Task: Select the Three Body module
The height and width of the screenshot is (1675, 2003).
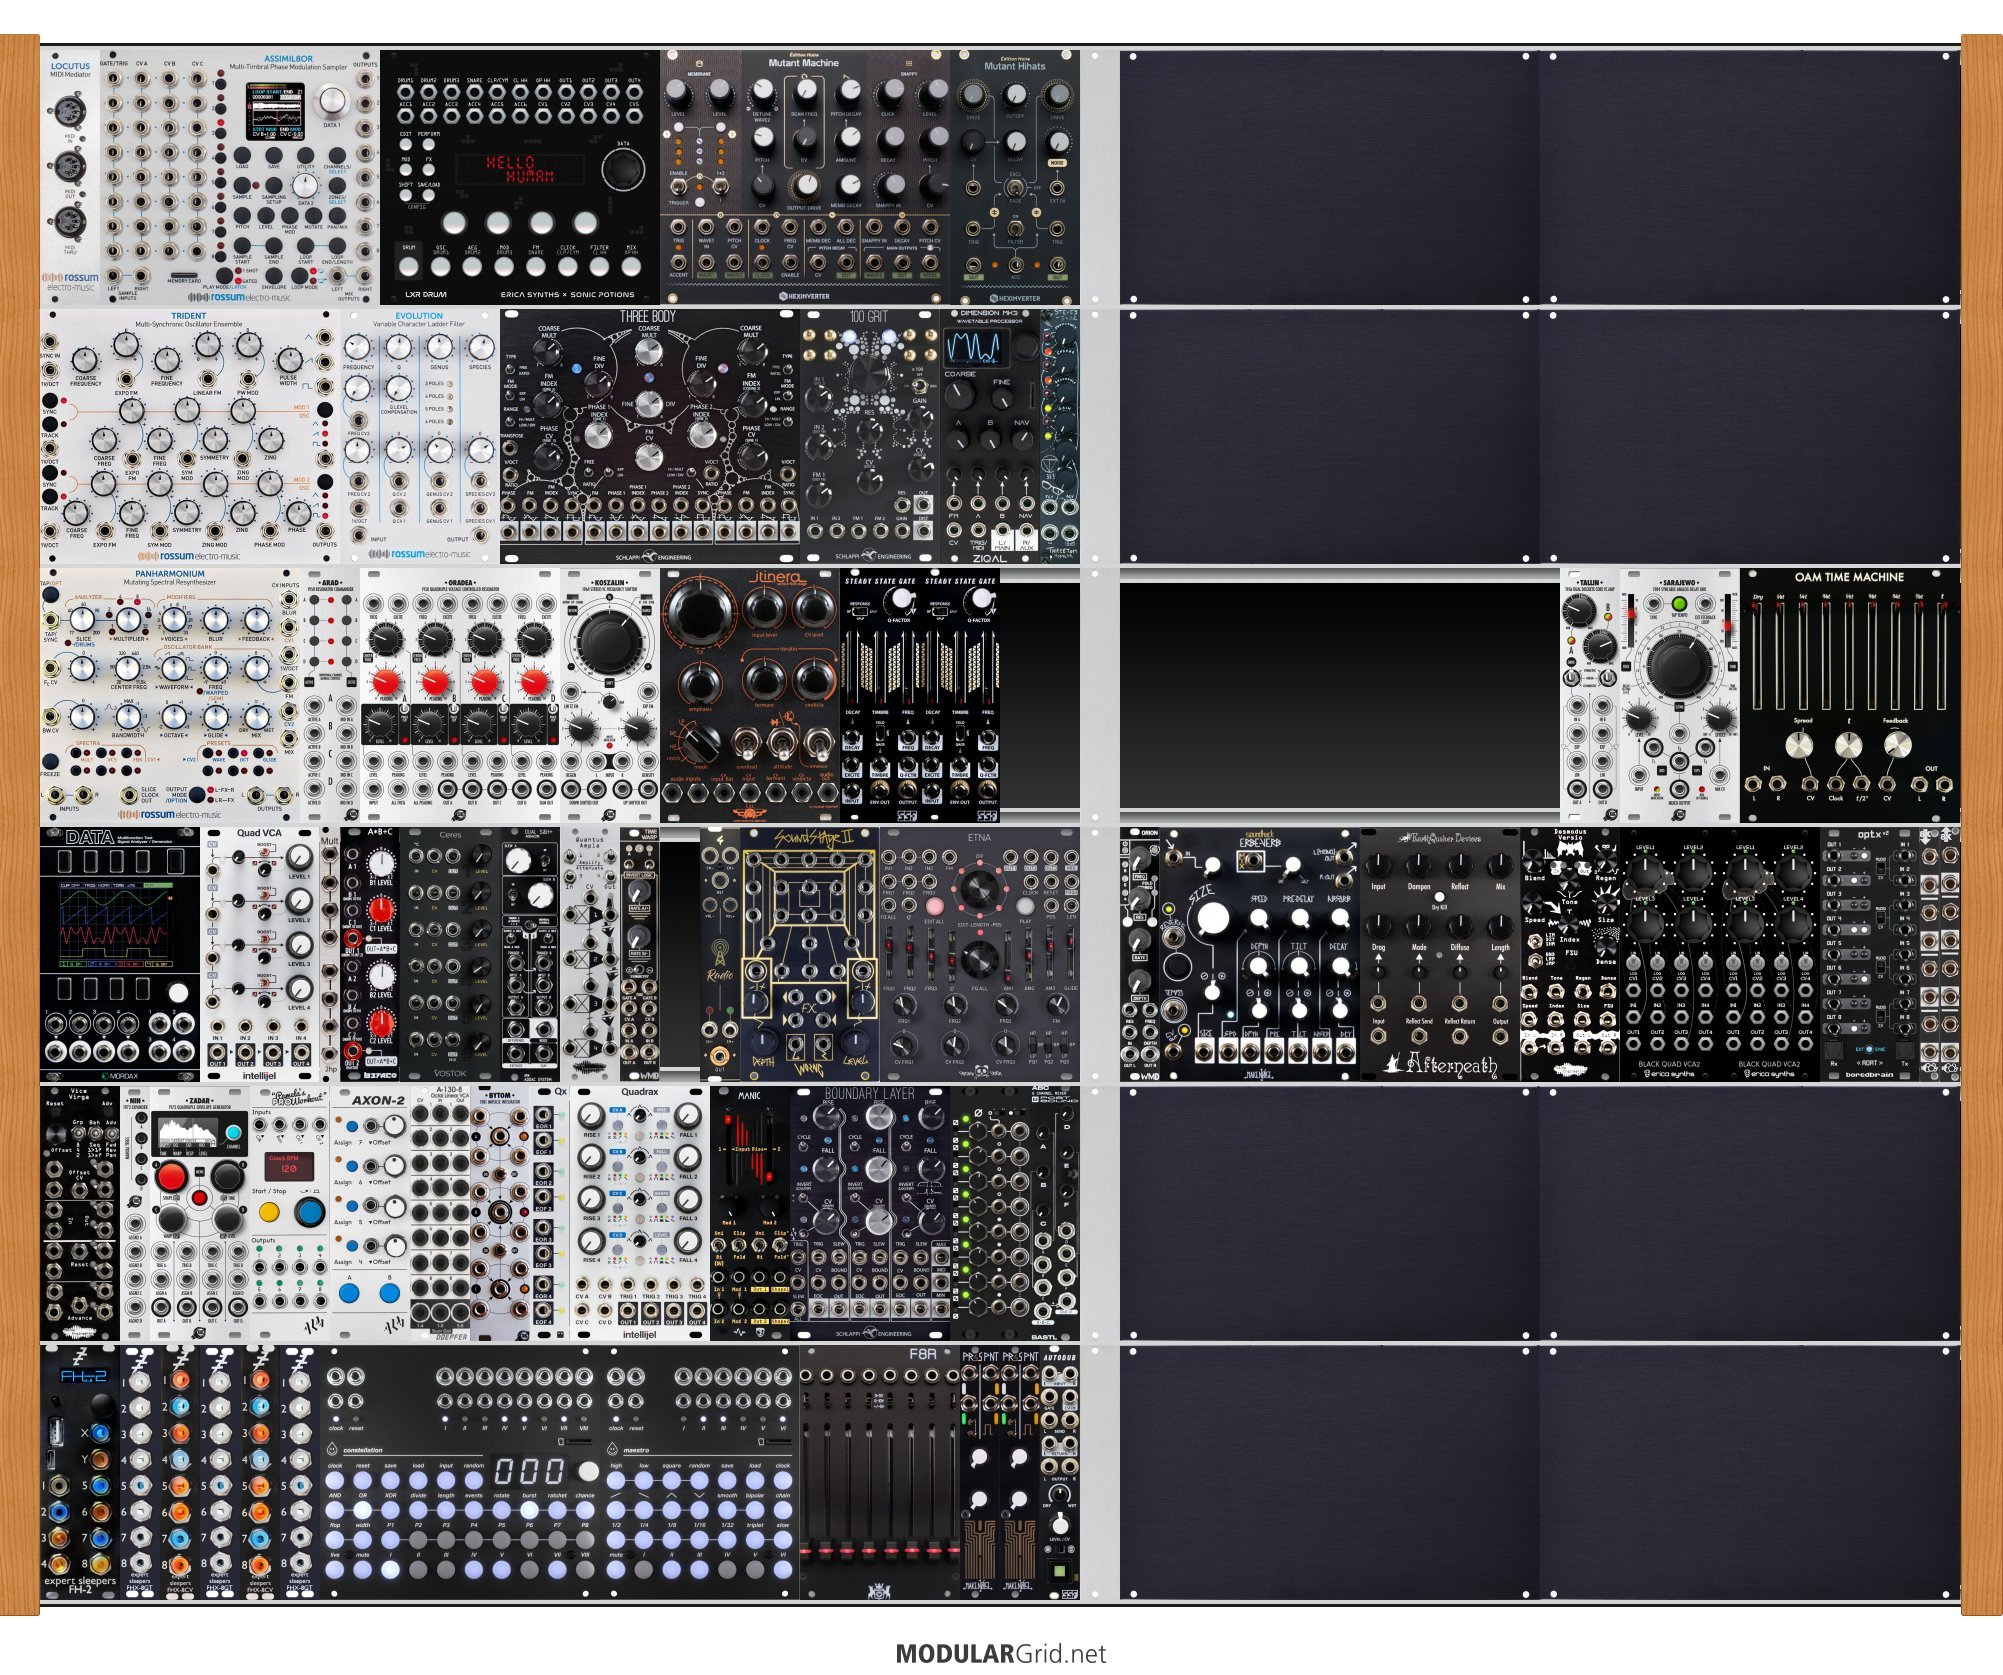Action: [x=650, y=437]
